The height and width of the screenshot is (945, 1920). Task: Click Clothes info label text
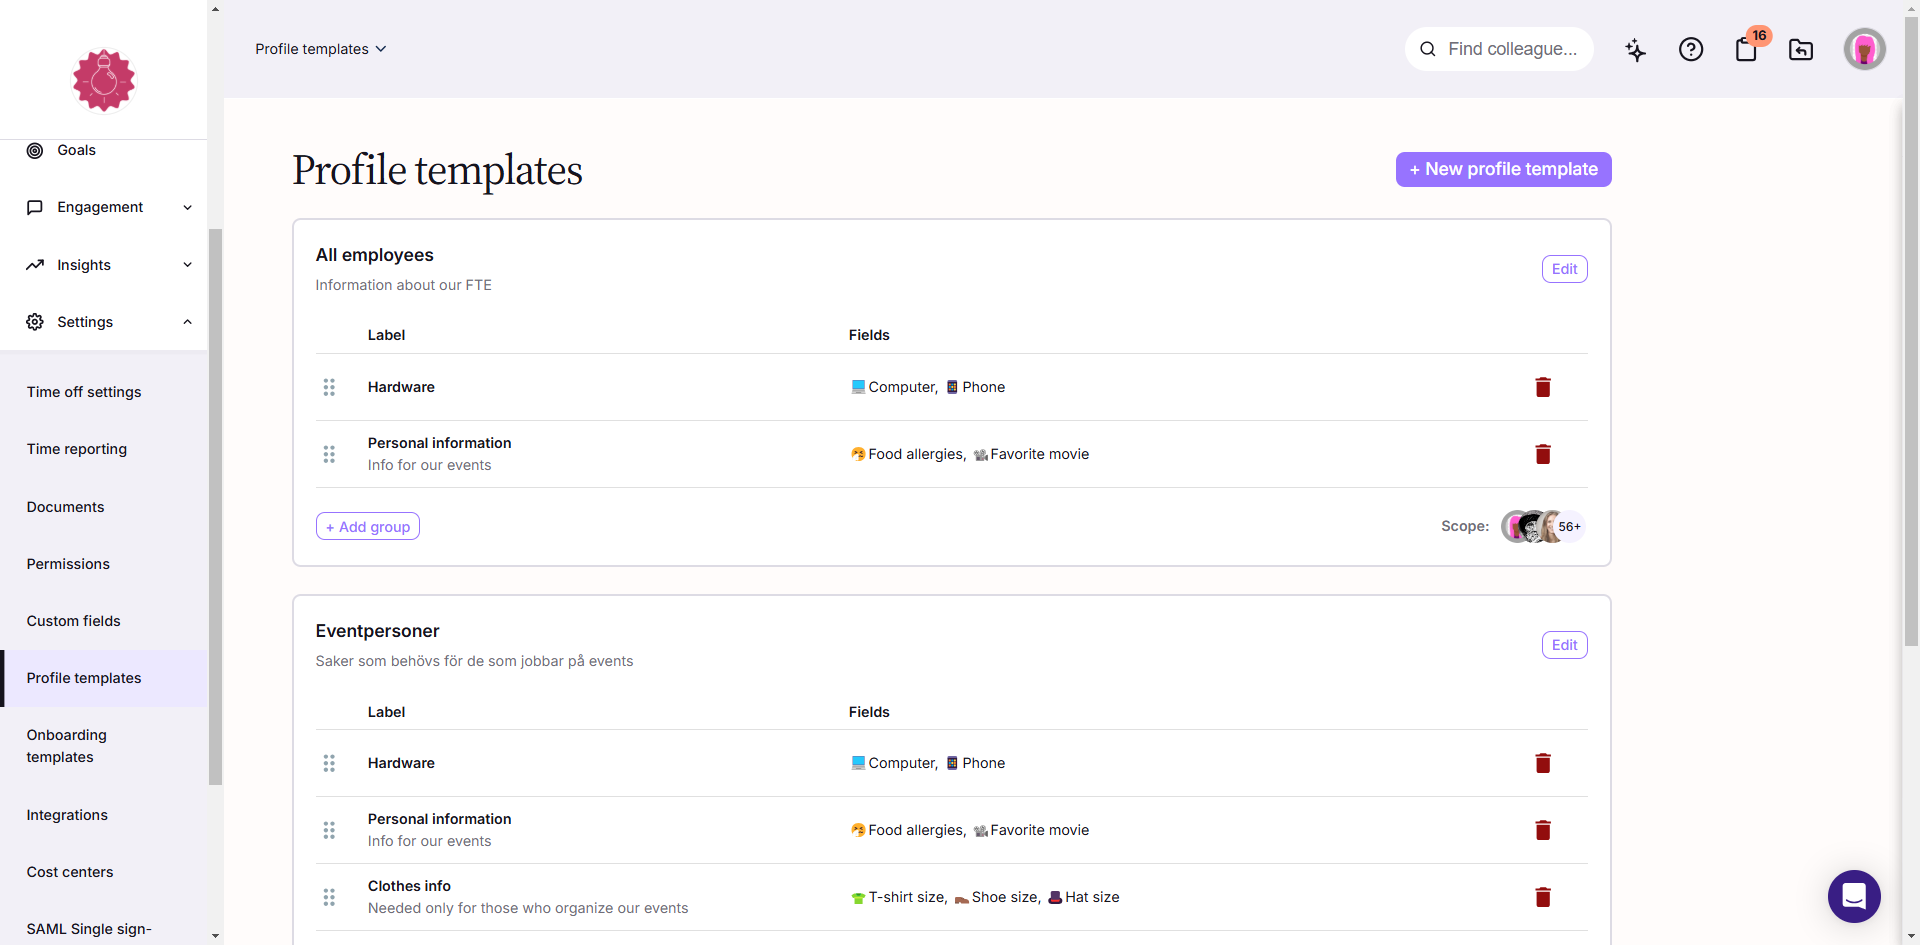[409, 886]
